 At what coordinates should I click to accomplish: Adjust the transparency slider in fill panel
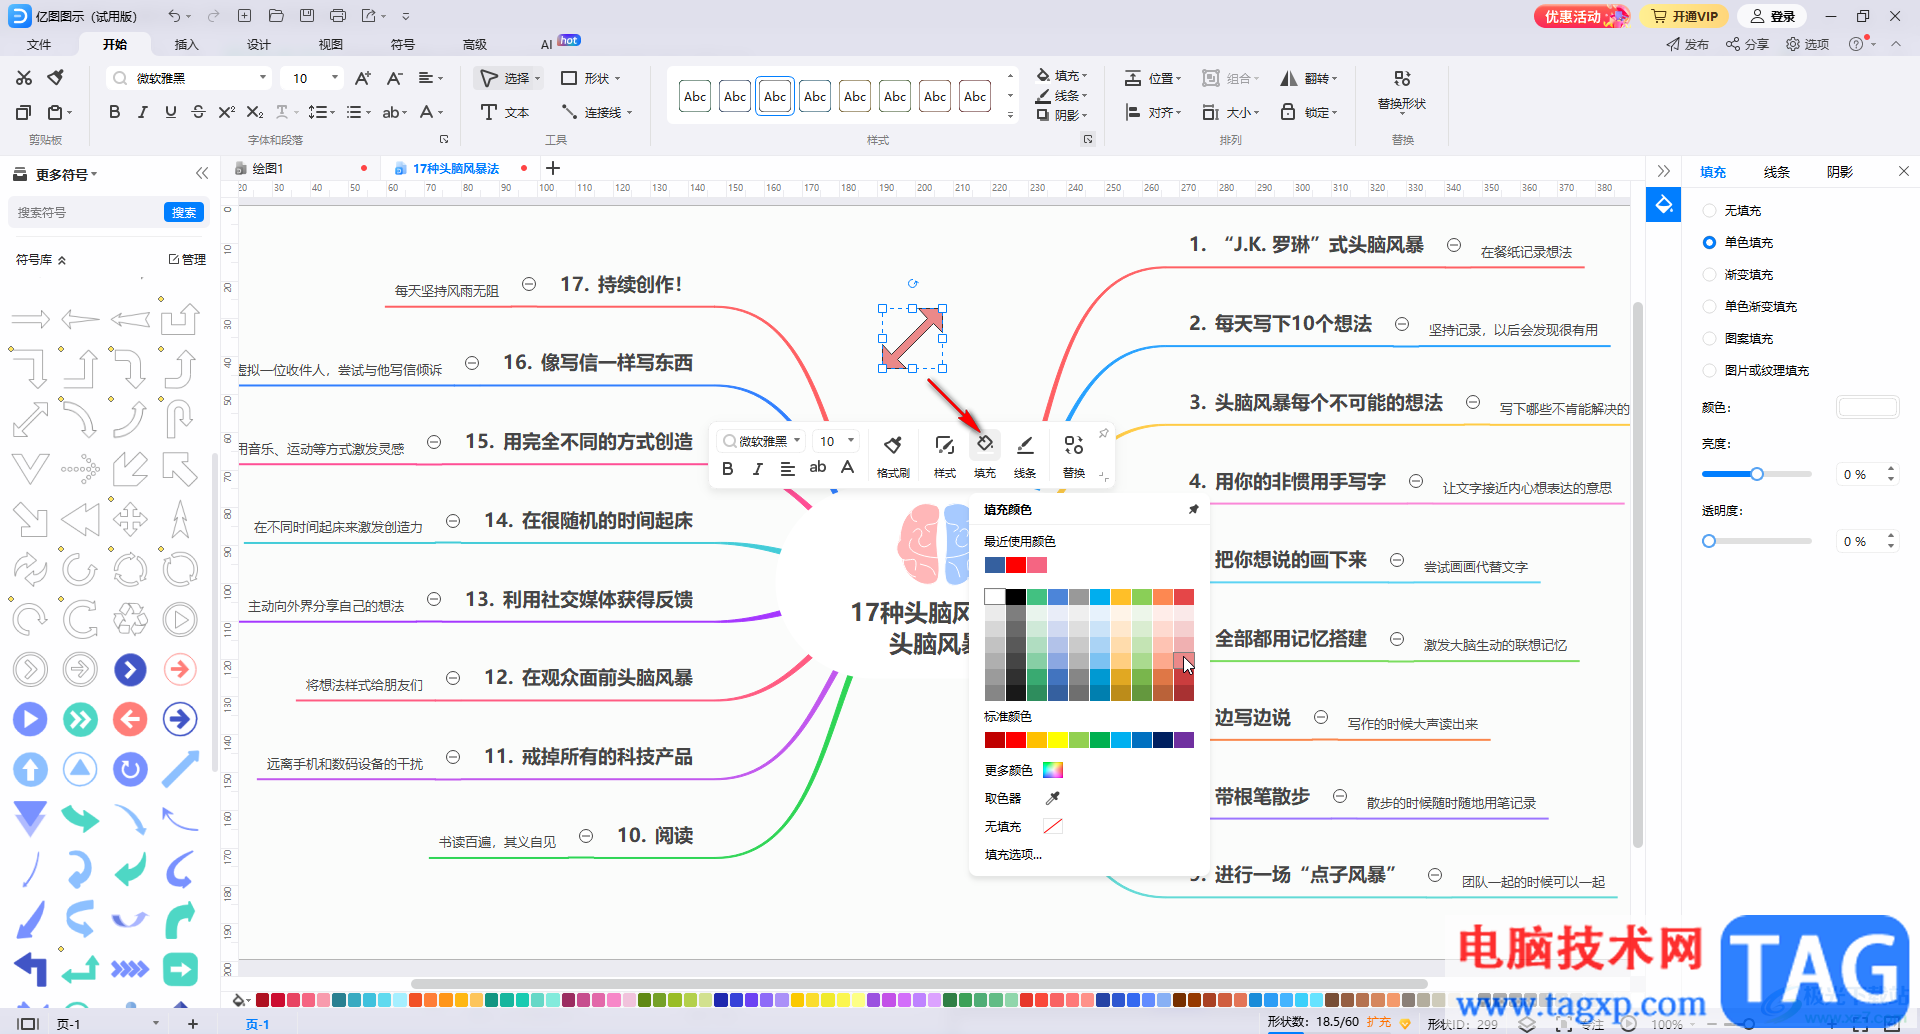point(1756,541)
